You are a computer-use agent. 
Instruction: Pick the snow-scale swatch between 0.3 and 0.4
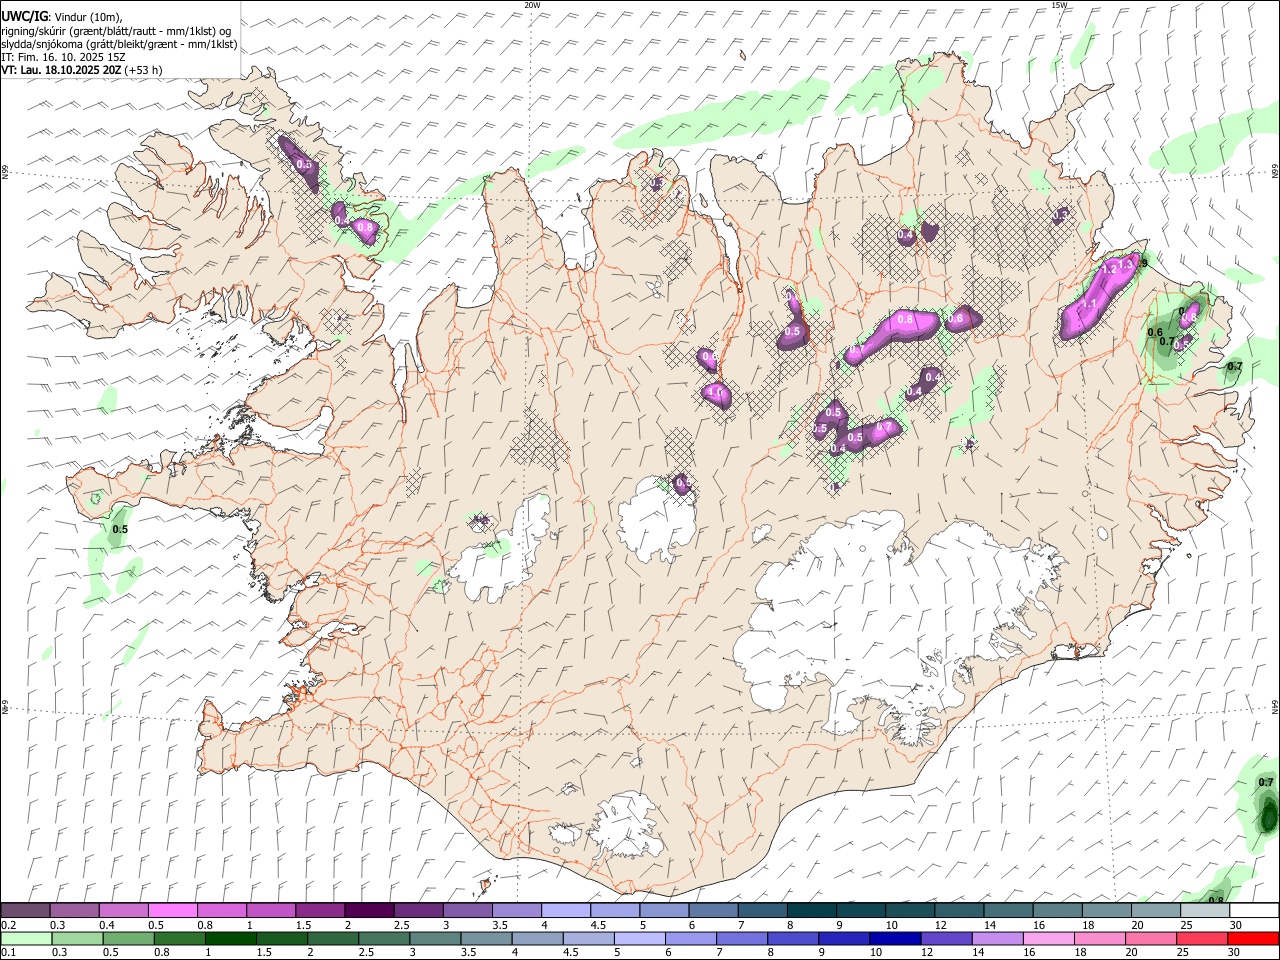click(75, 911)
